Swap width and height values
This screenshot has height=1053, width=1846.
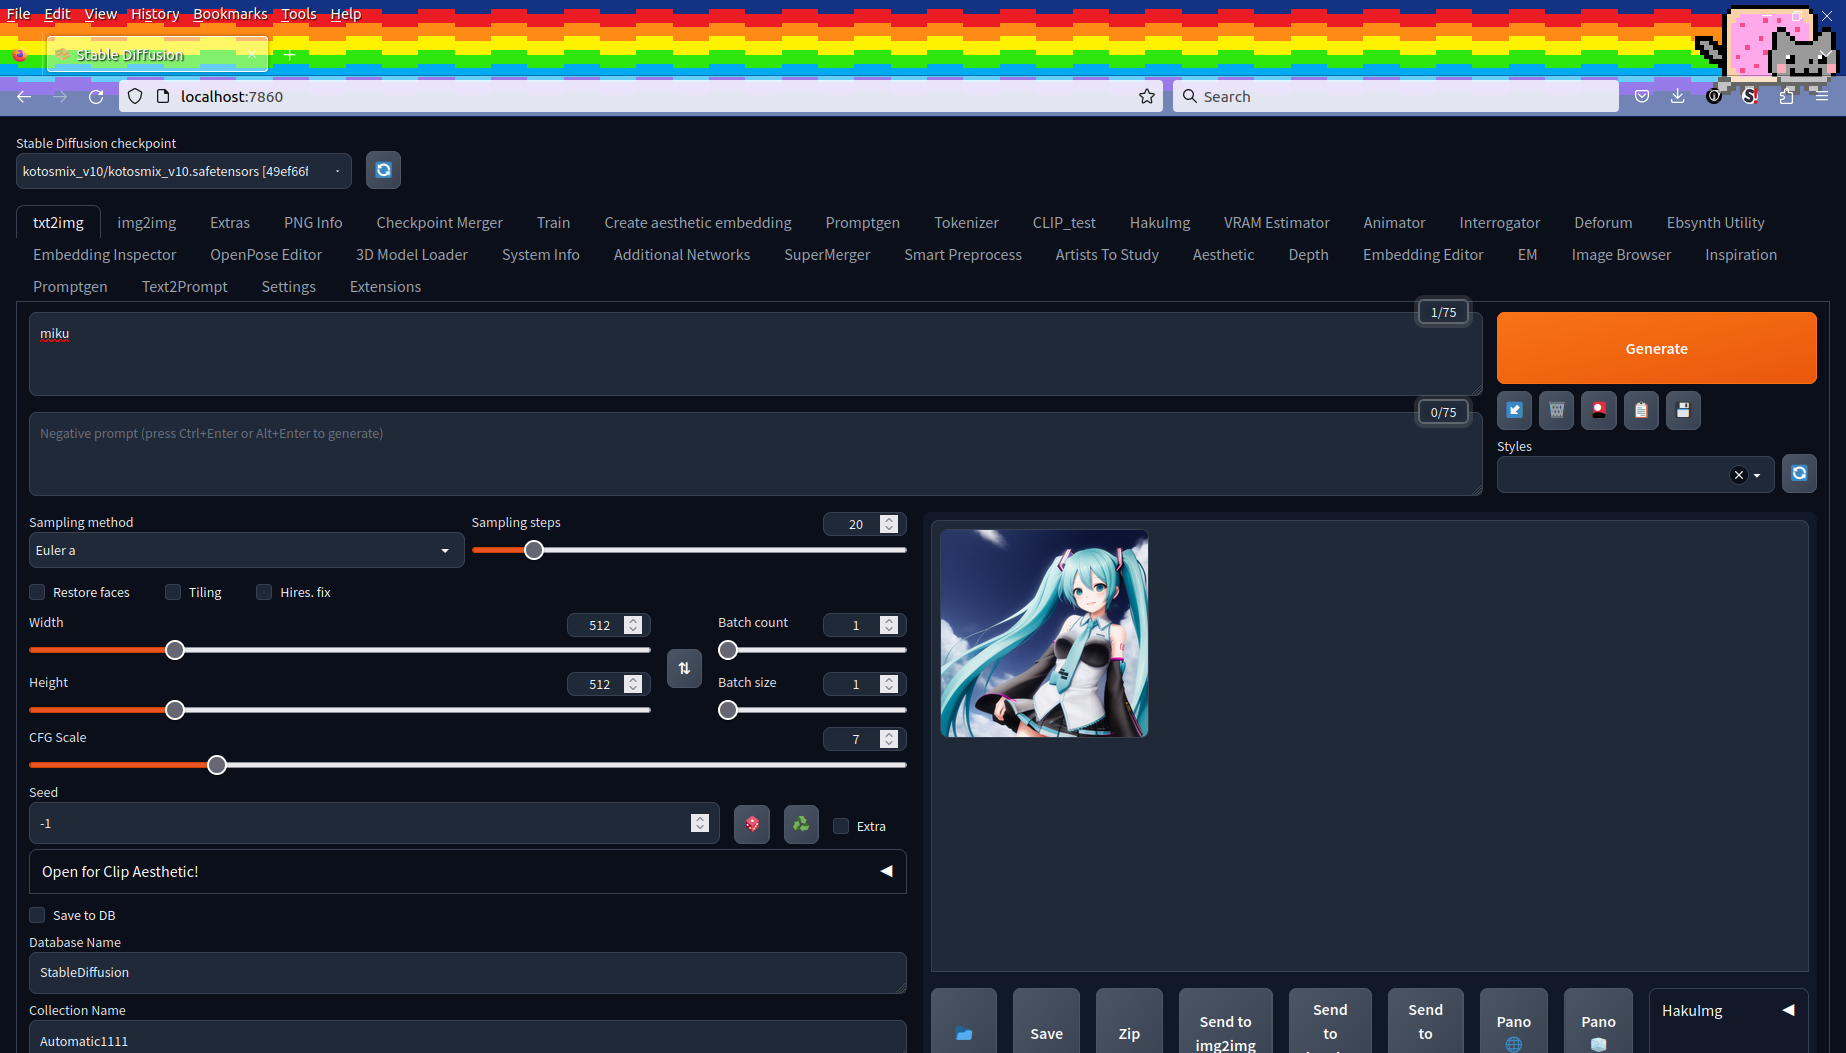point(684,668)
